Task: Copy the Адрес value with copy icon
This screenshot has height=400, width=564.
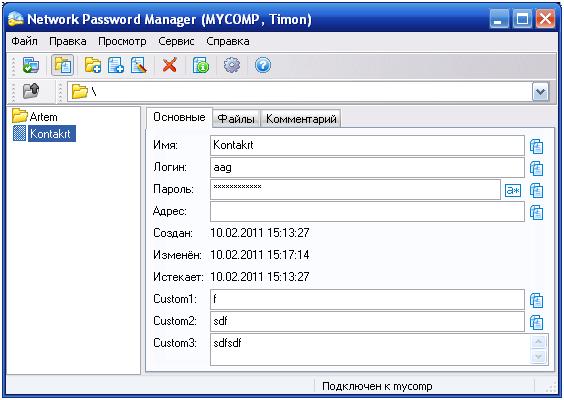Action: tap(536, 212)
